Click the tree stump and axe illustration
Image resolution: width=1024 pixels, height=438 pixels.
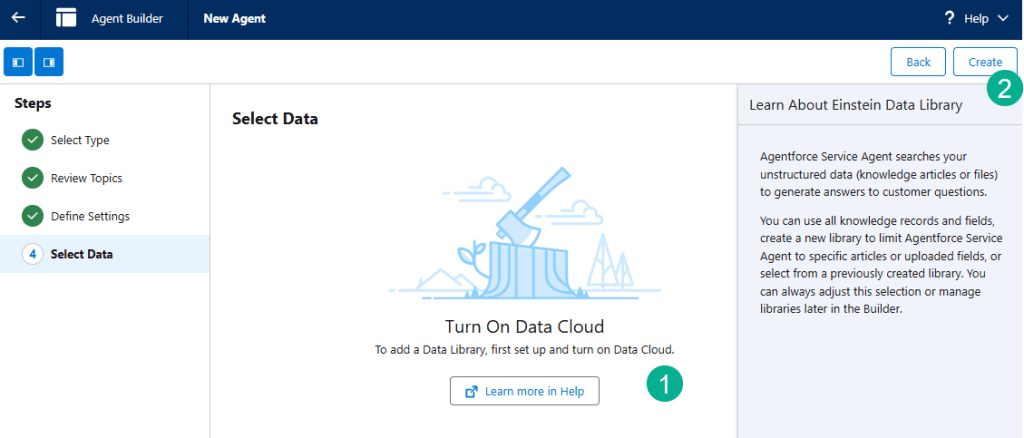point(524,240)
